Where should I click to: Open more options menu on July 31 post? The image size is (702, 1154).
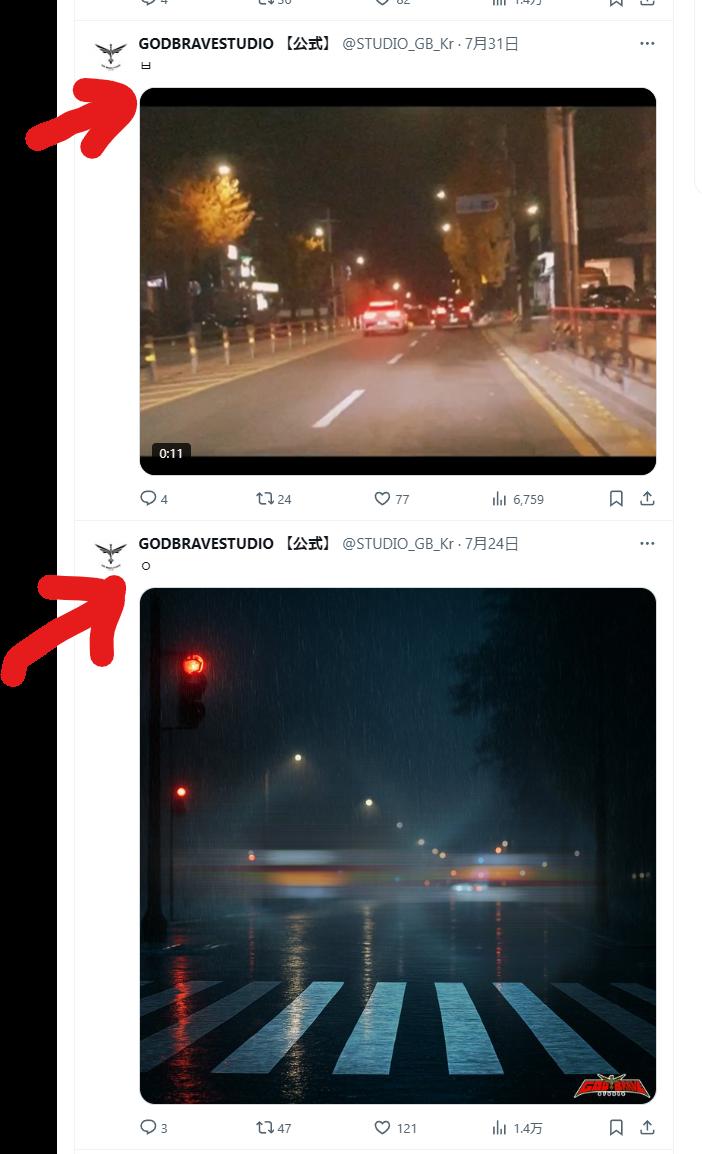pyautogui.click(x=647, y=43)
